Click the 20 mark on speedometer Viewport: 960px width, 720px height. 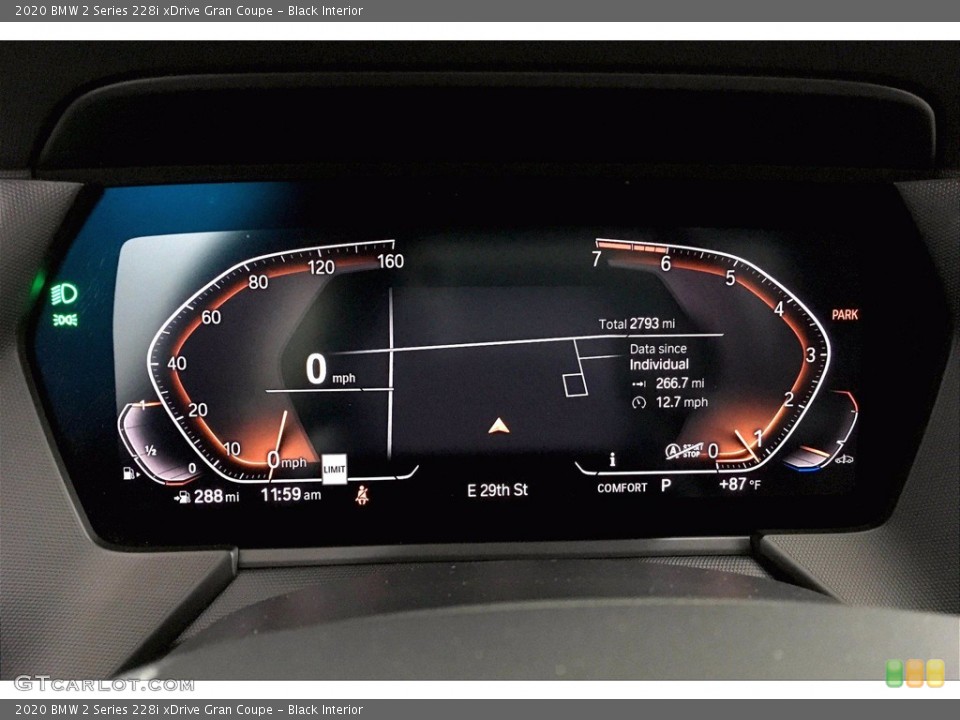point(197,410)
